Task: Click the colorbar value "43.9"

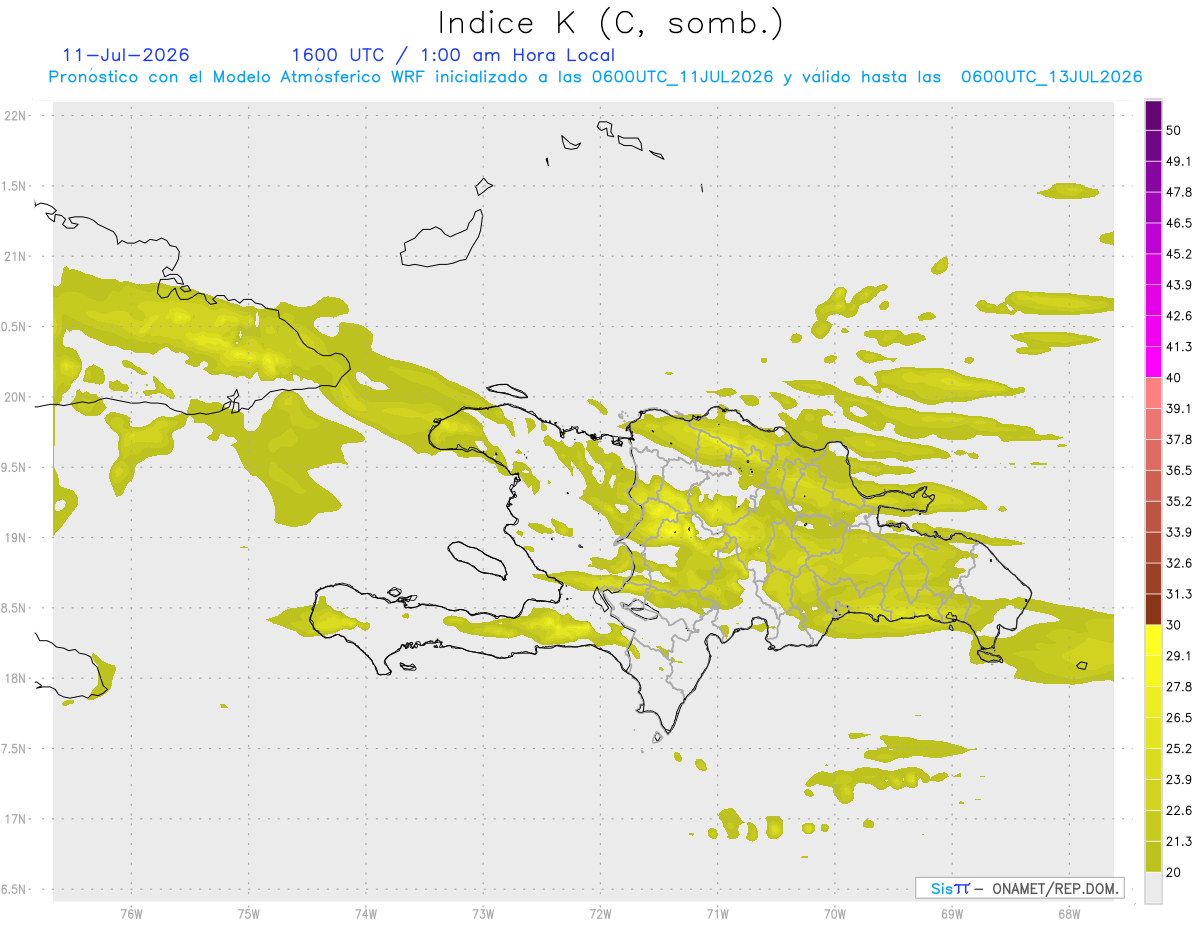Action: pyautogui.click(x=1179, y=285)
